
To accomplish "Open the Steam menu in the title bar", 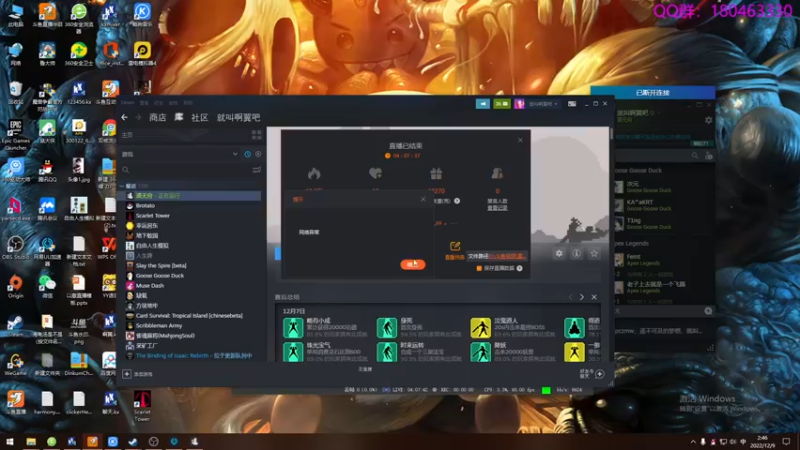I will 128,103.
